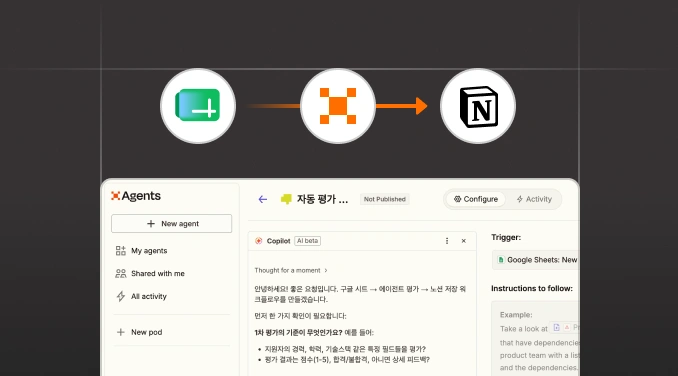Viewport: 678px width, 376px height.
Task: Click the green Sheets-style circle icon
Action: 198,106
